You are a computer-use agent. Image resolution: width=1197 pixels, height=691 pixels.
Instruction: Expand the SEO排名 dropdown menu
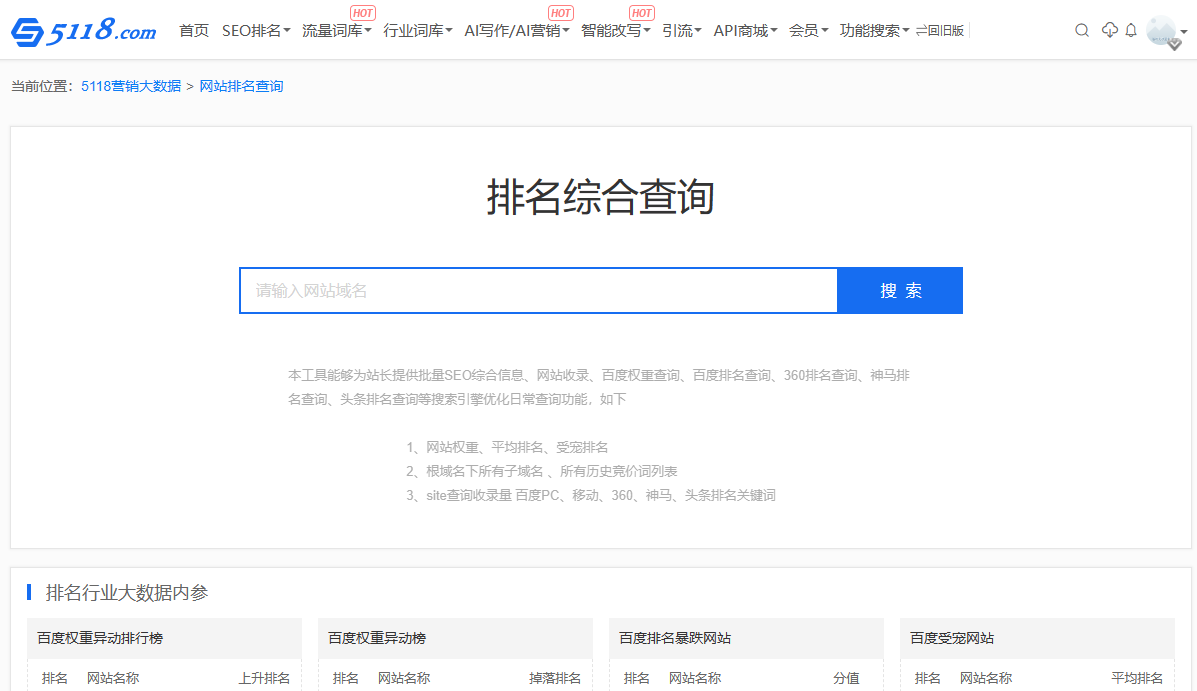[256, 31]
